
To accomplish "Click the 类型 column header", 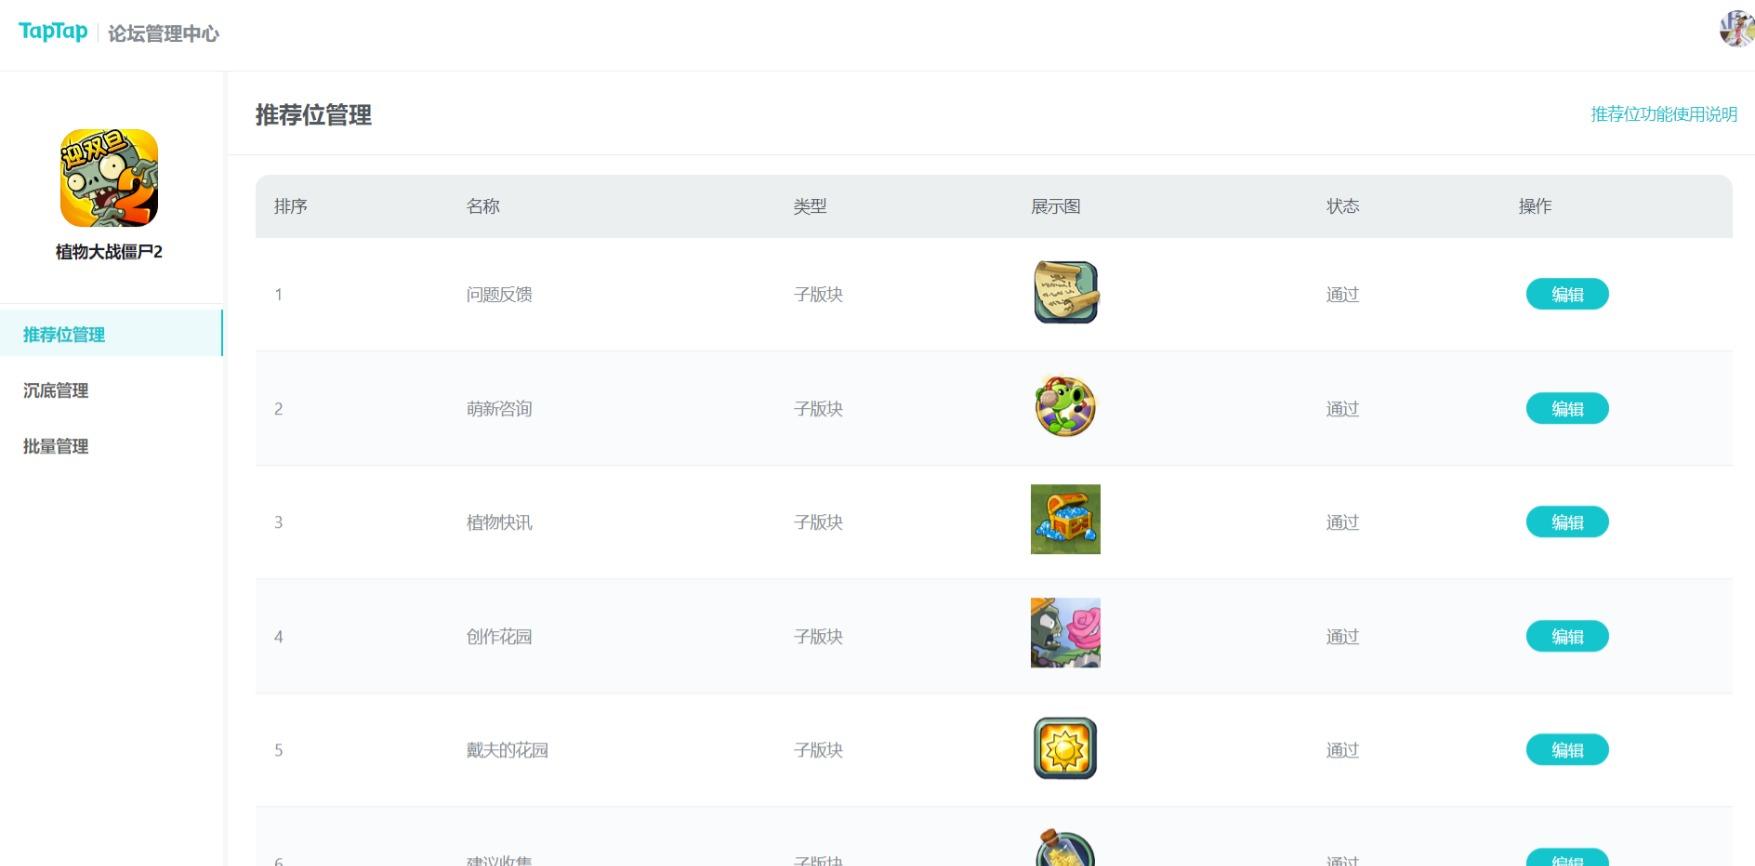I will (810, 206).
